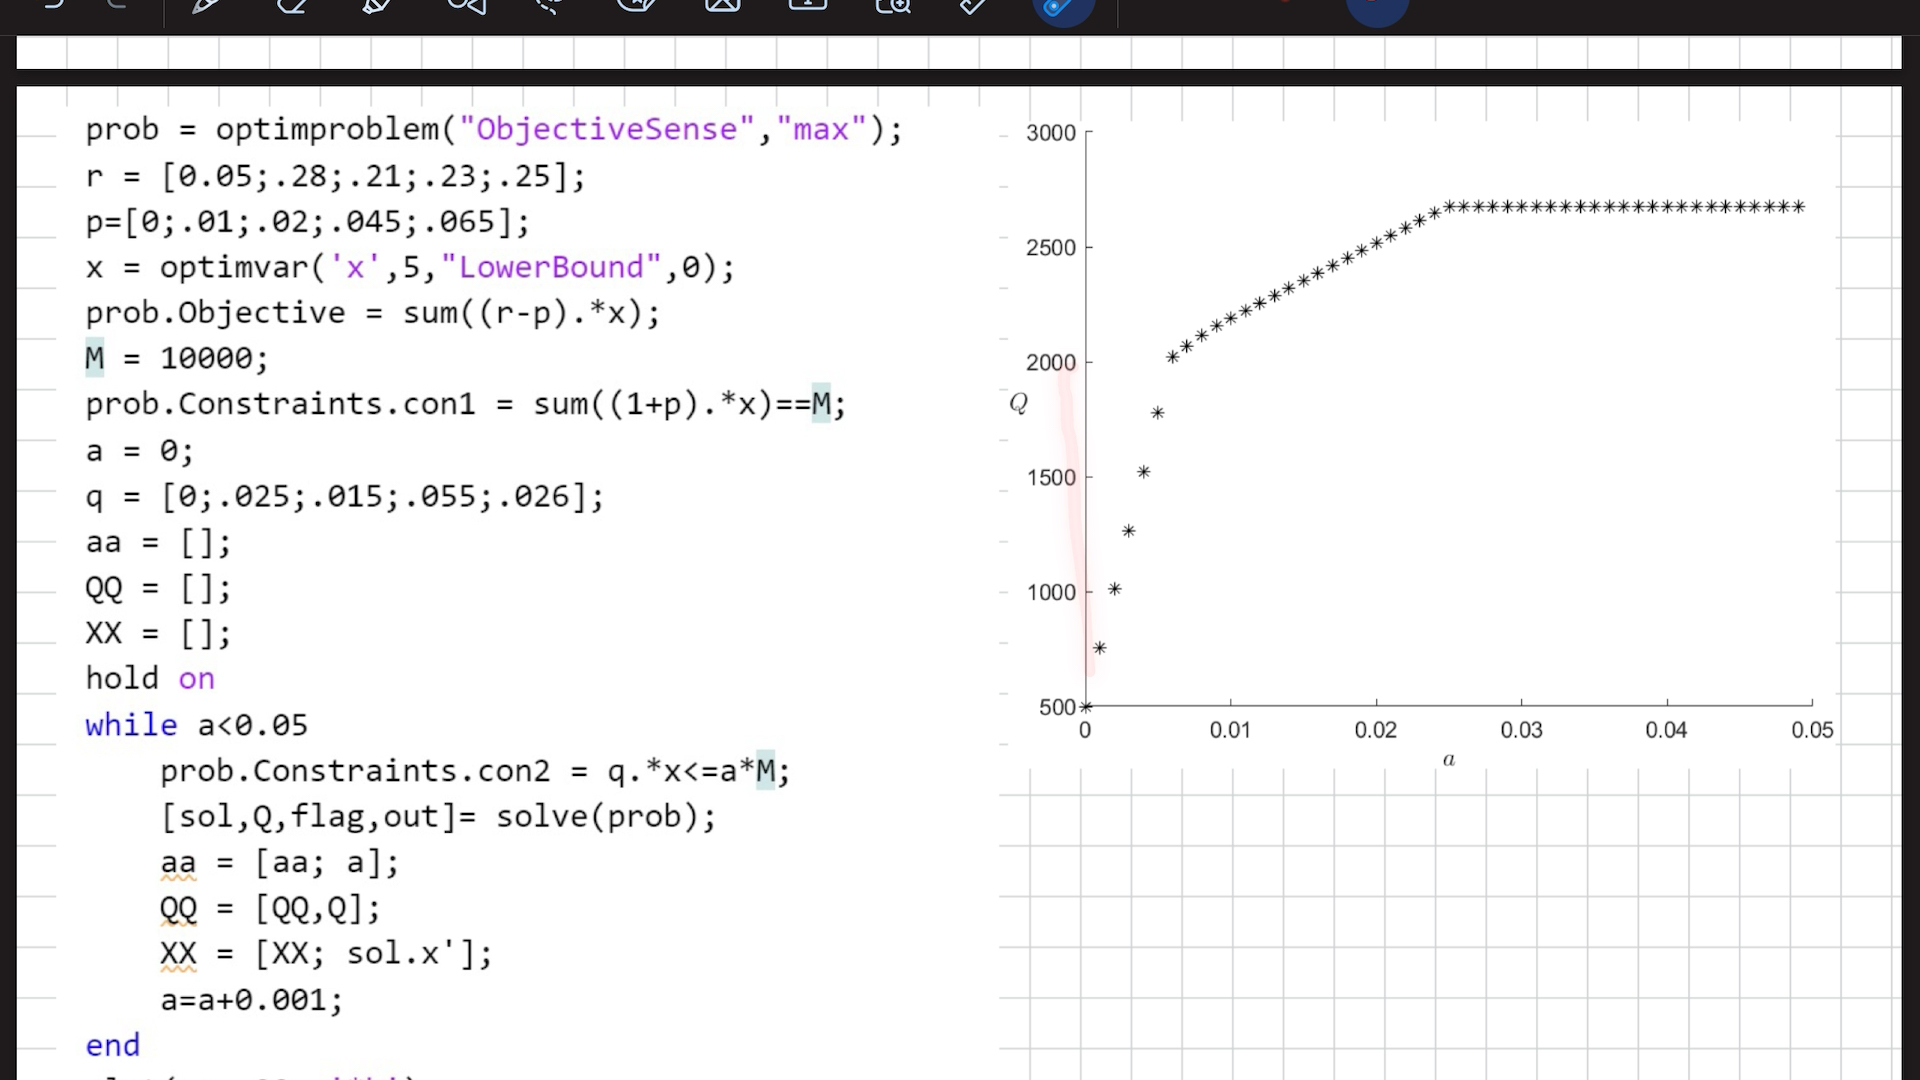Viewport: 1920px width, 1080px height.
Task: Click the line defining vector r
Action: coord(335,177)
